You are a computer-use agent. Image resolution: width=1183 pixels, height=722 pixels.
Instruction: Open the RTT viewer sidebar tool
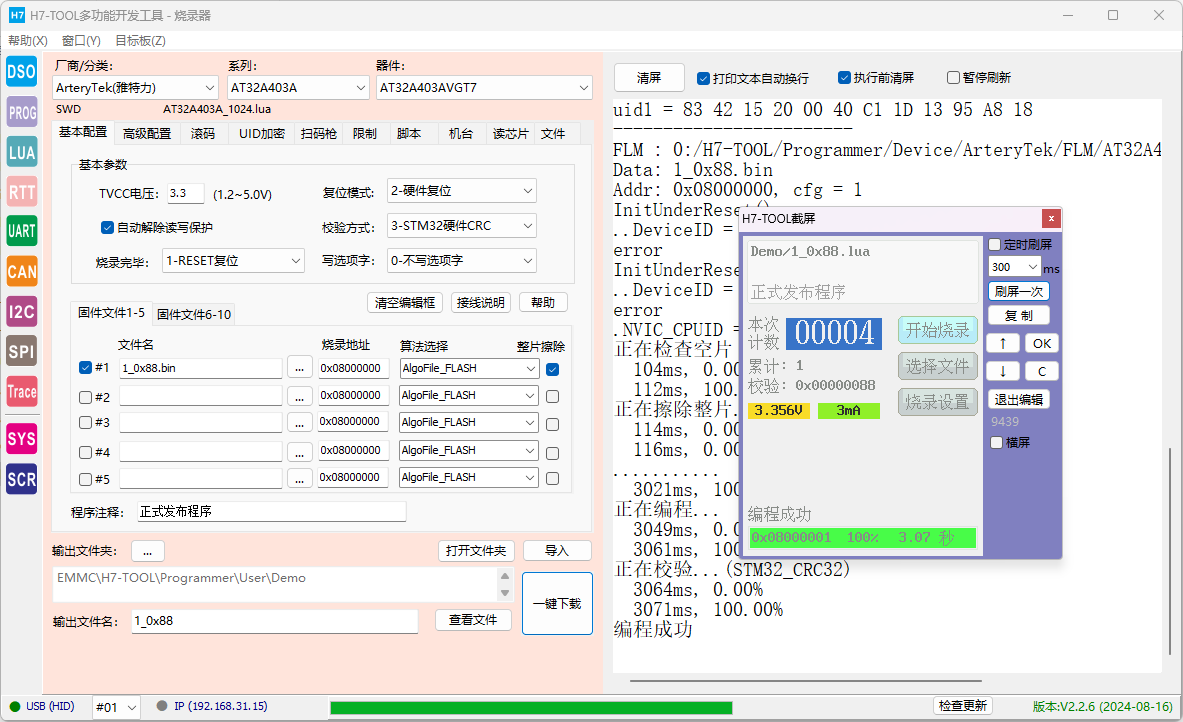pos(21,192)
